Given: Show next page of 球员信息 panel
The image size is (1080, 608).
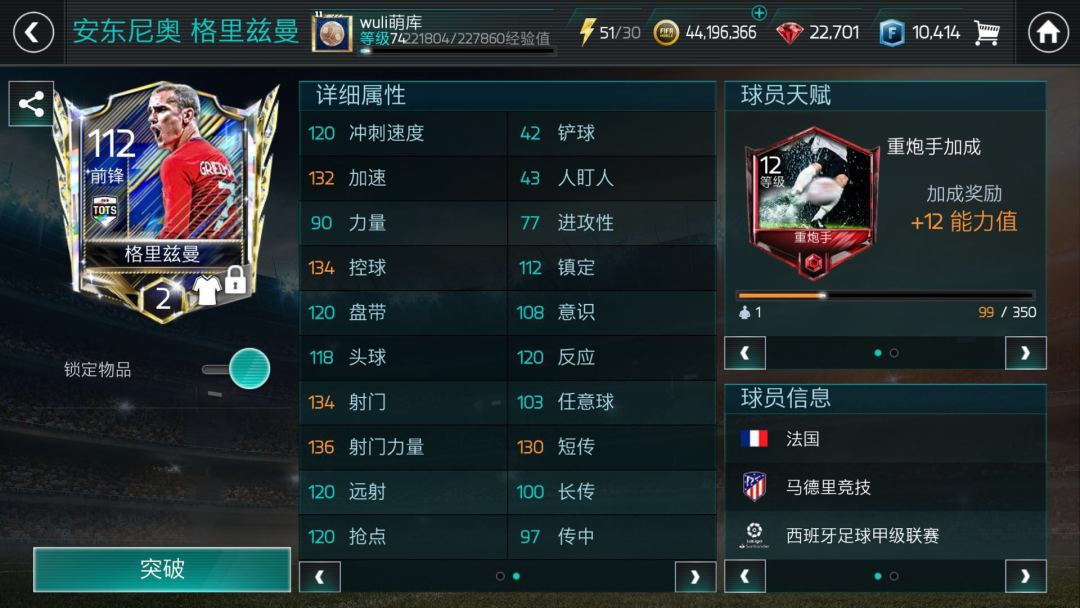Looking at the screenshot, I should pyautogui.click(x=1026, y=576).
